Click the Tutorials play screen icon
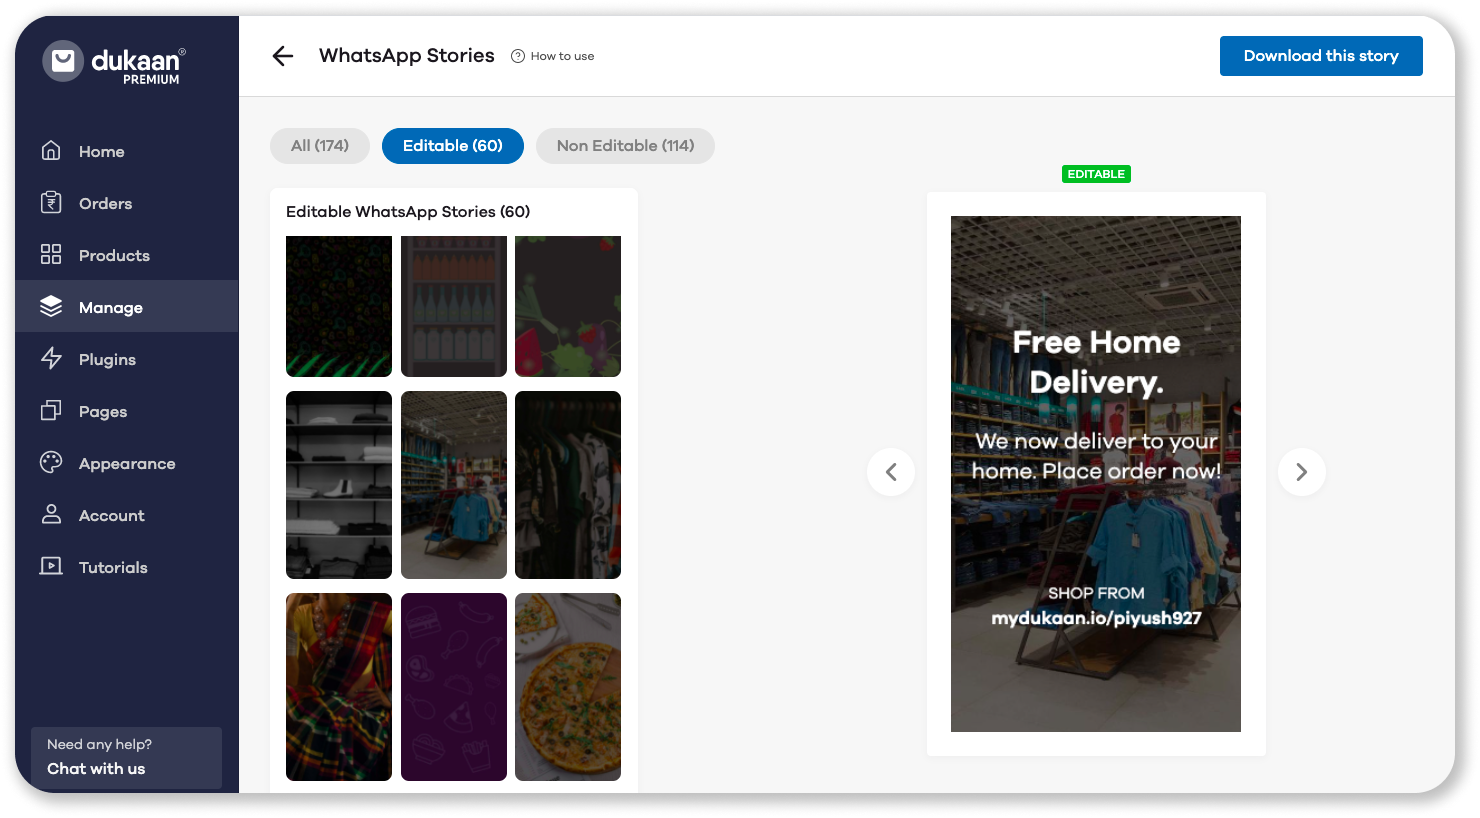The width and height of the screenshot is (1480, 818). (x=51, y=566)
